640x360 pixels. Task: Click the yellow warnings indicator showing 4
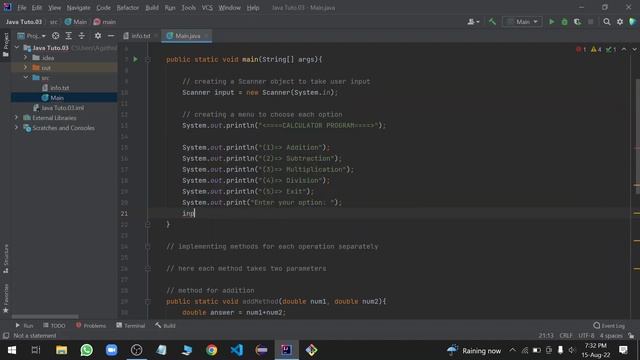tap(596, 49)
